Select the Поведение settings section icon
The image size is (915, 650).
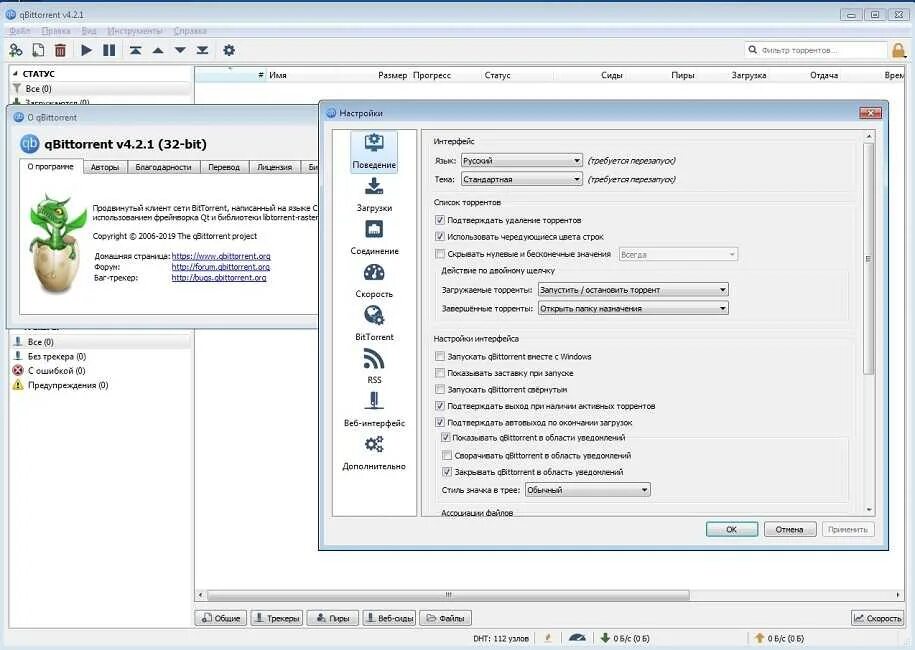point(374,142)
